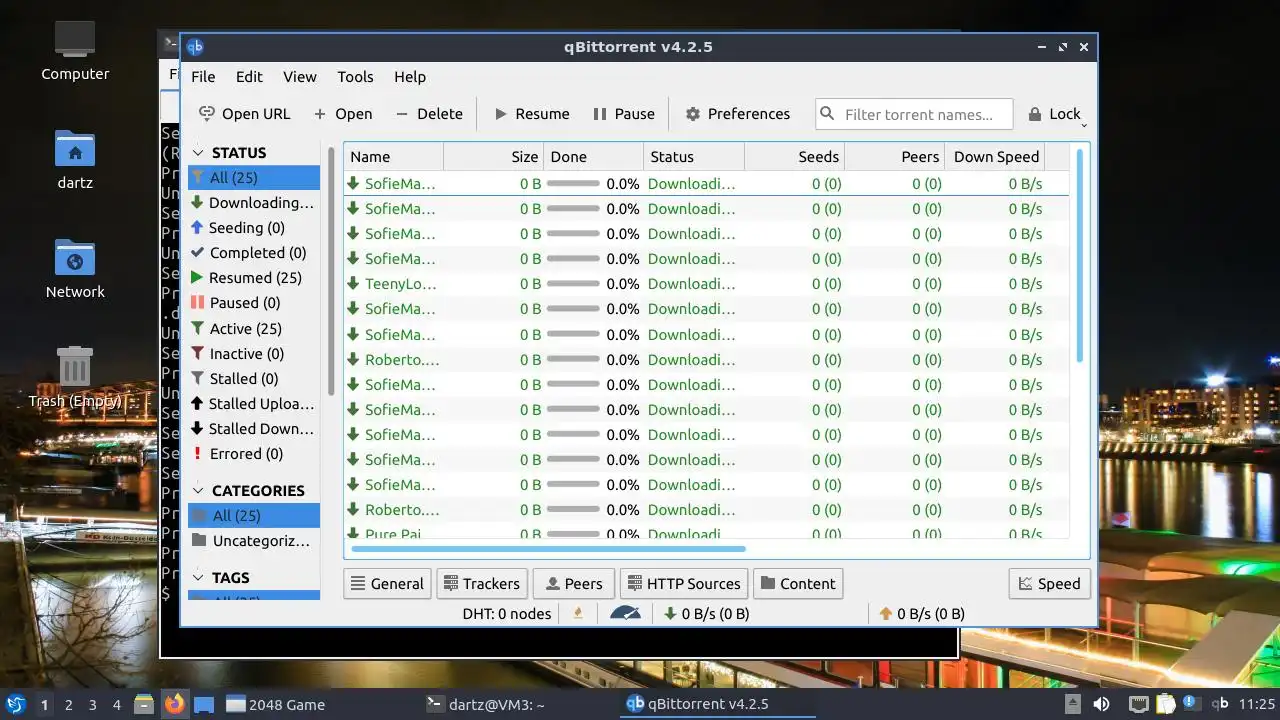Click the Lock button
Image resolution: width=1280 pixels, height=720 pixels.
coord(1054,114)
